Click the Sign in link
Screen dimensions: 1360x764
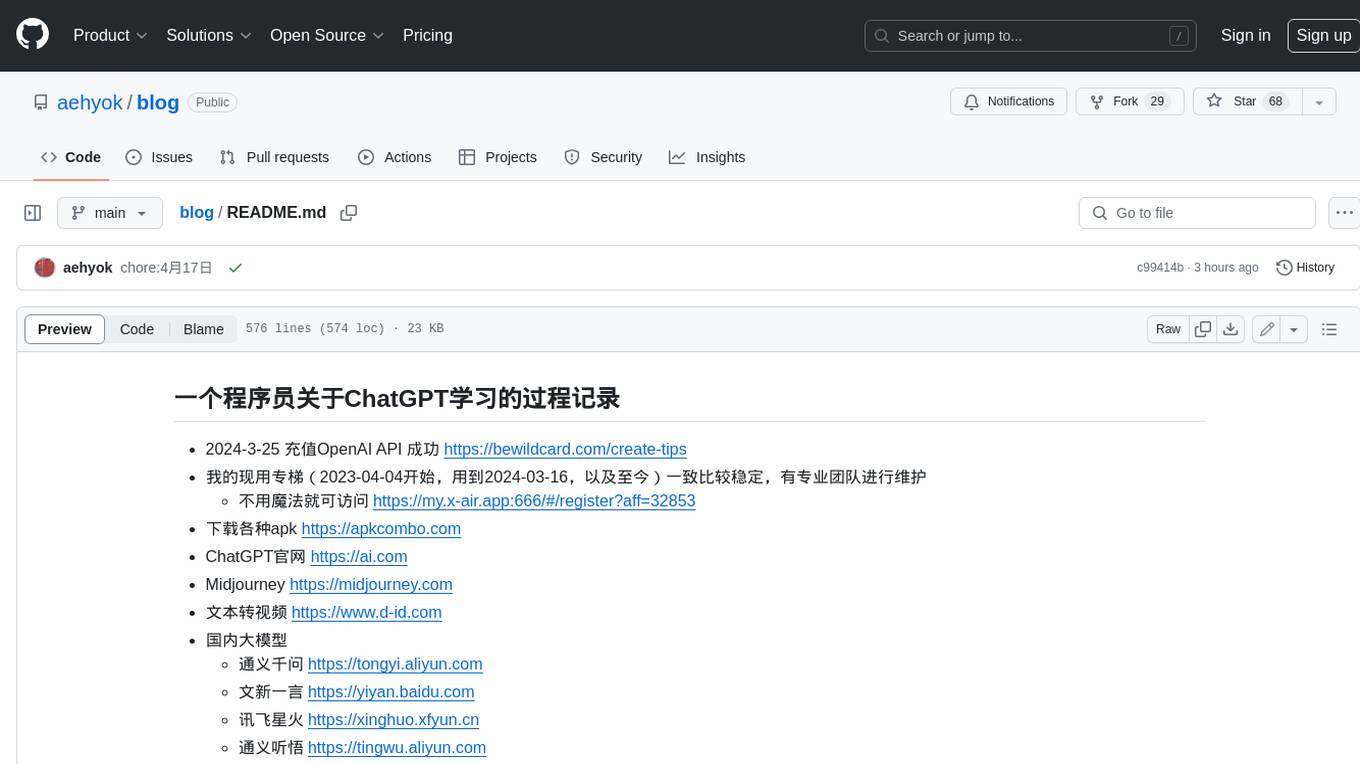1245,35
